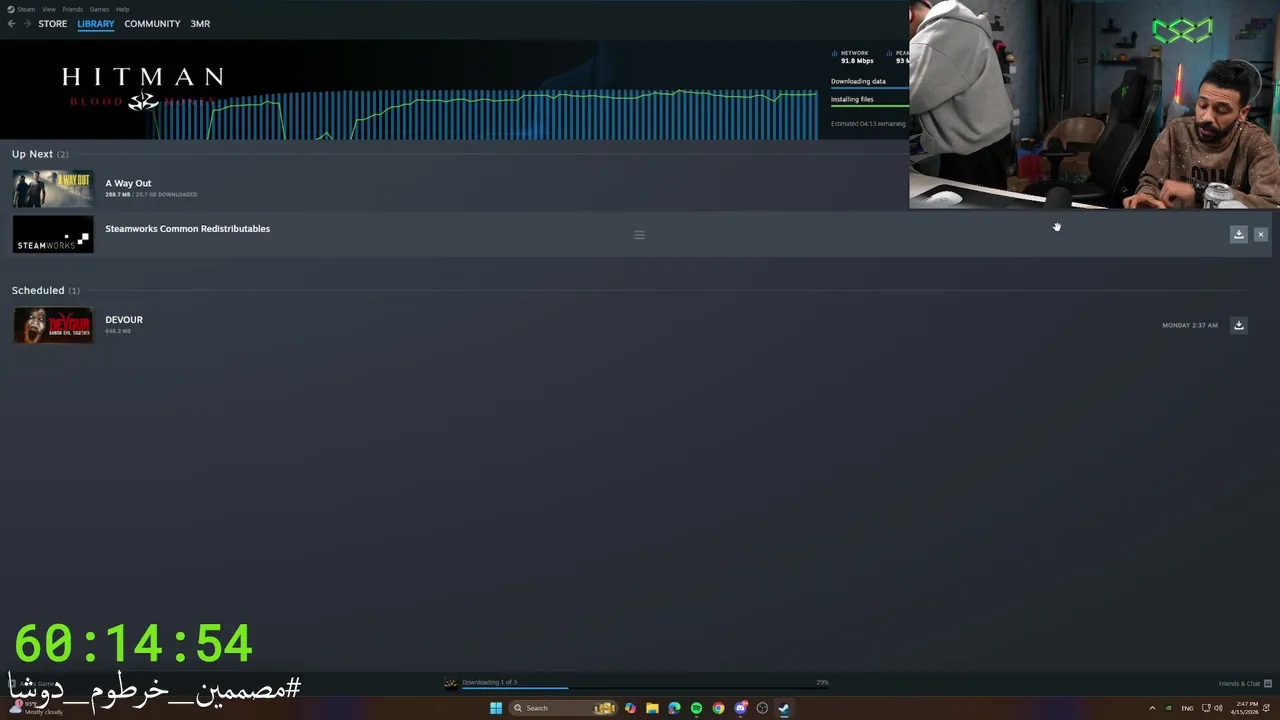Click the Scheduled section header
This screenshot has height=720, width=1280.
point(46,290)
